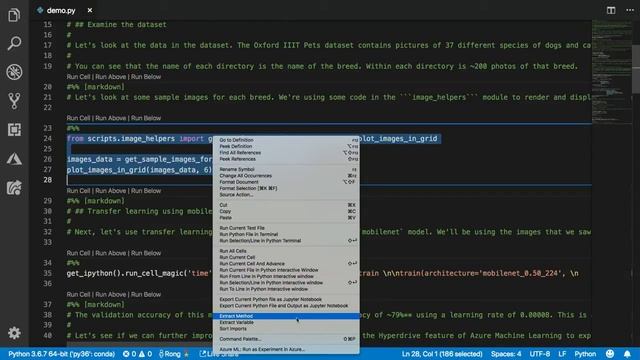Image resolution: width=640 pixels, height=360 pixels.
Task: Choose Run Selection/Line in Python Terminal
Action: 286,240
